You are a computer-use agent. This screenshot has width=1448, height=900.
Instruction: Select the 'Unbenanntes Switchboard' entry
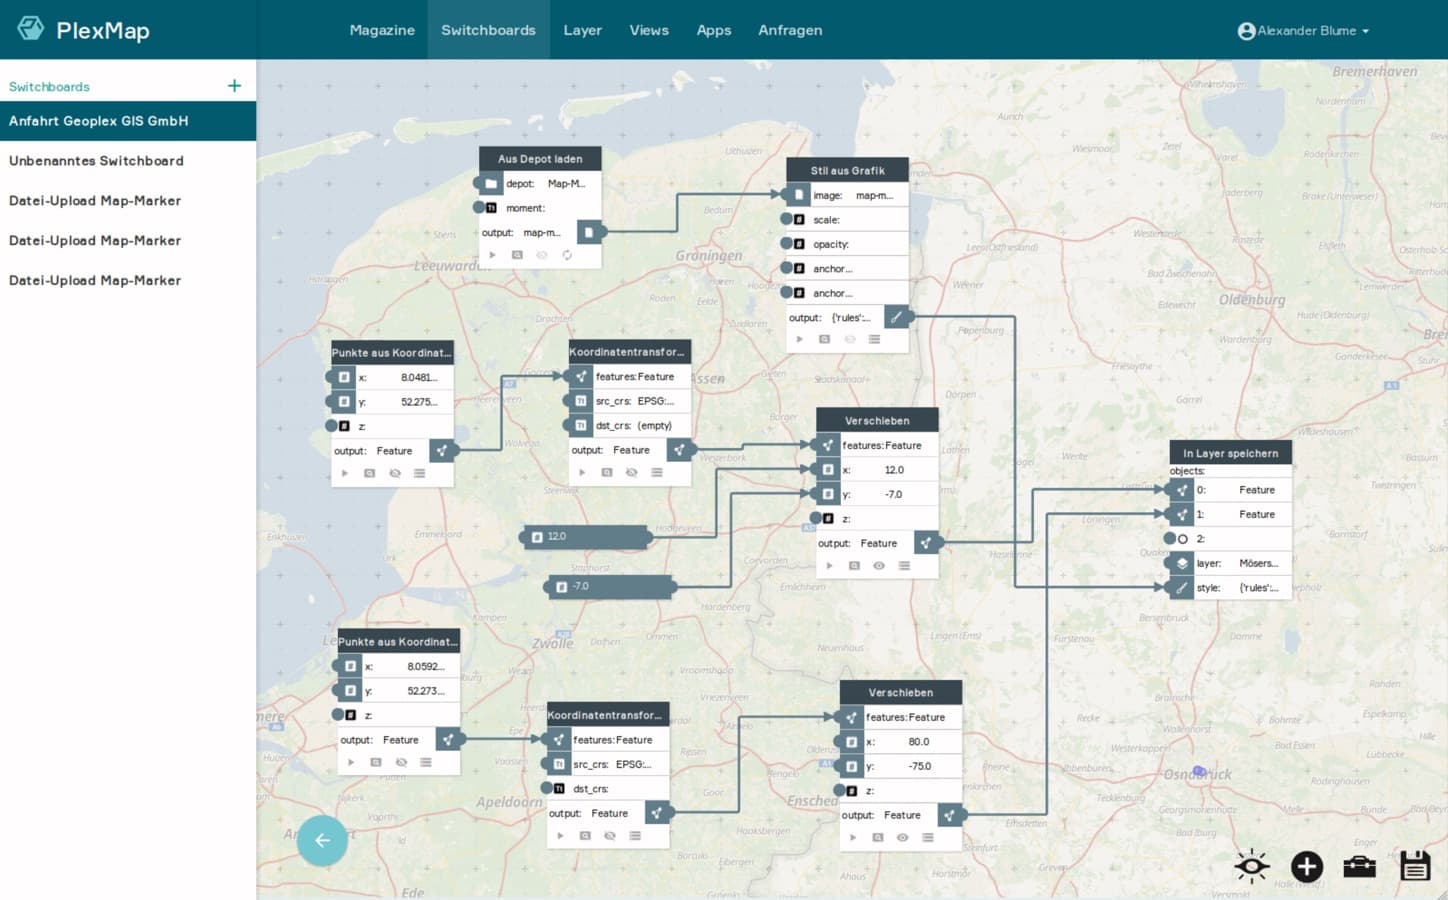pyautogui.click(x=96, y=160)
